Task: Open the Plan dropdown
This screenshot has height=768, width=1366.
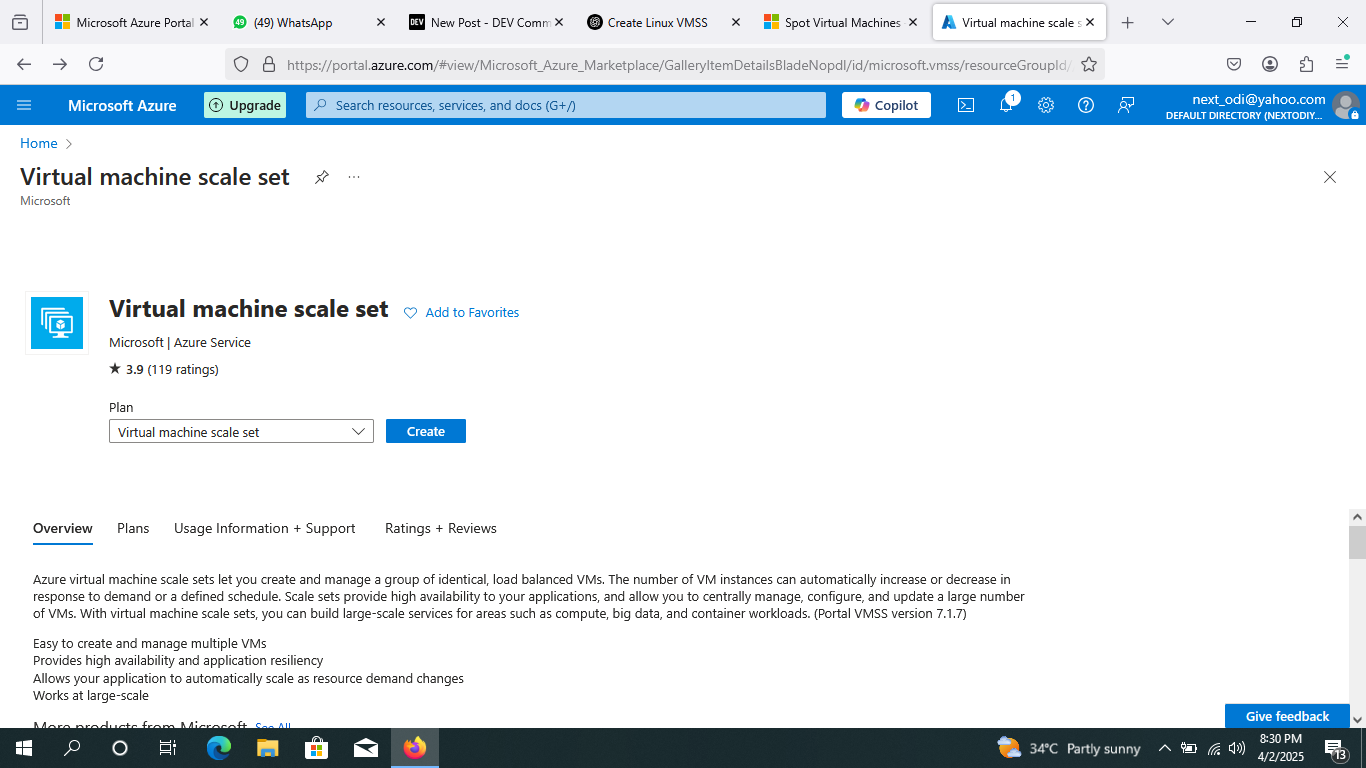Action: (241, 431)
